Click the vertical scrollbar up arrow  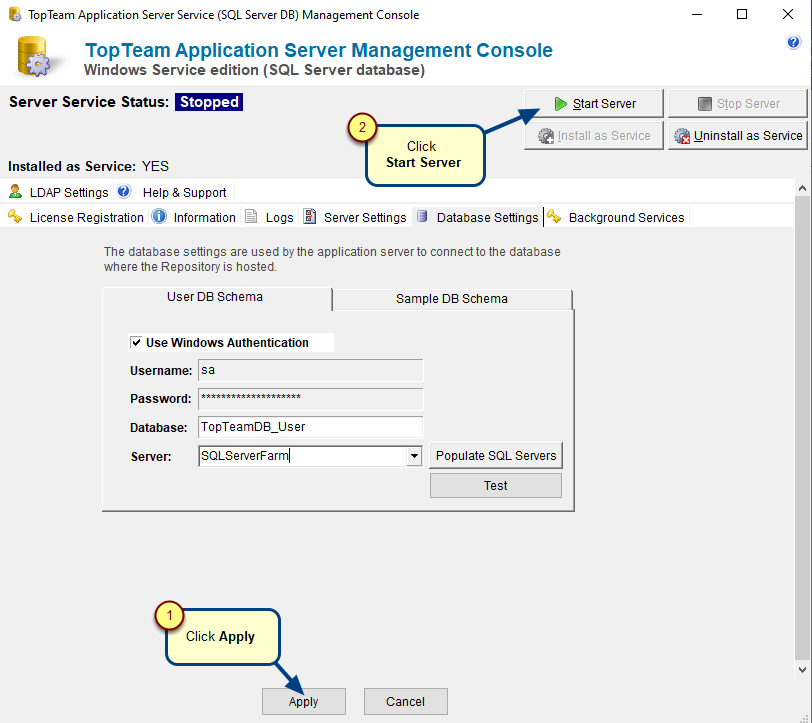[x=802, y=189]
